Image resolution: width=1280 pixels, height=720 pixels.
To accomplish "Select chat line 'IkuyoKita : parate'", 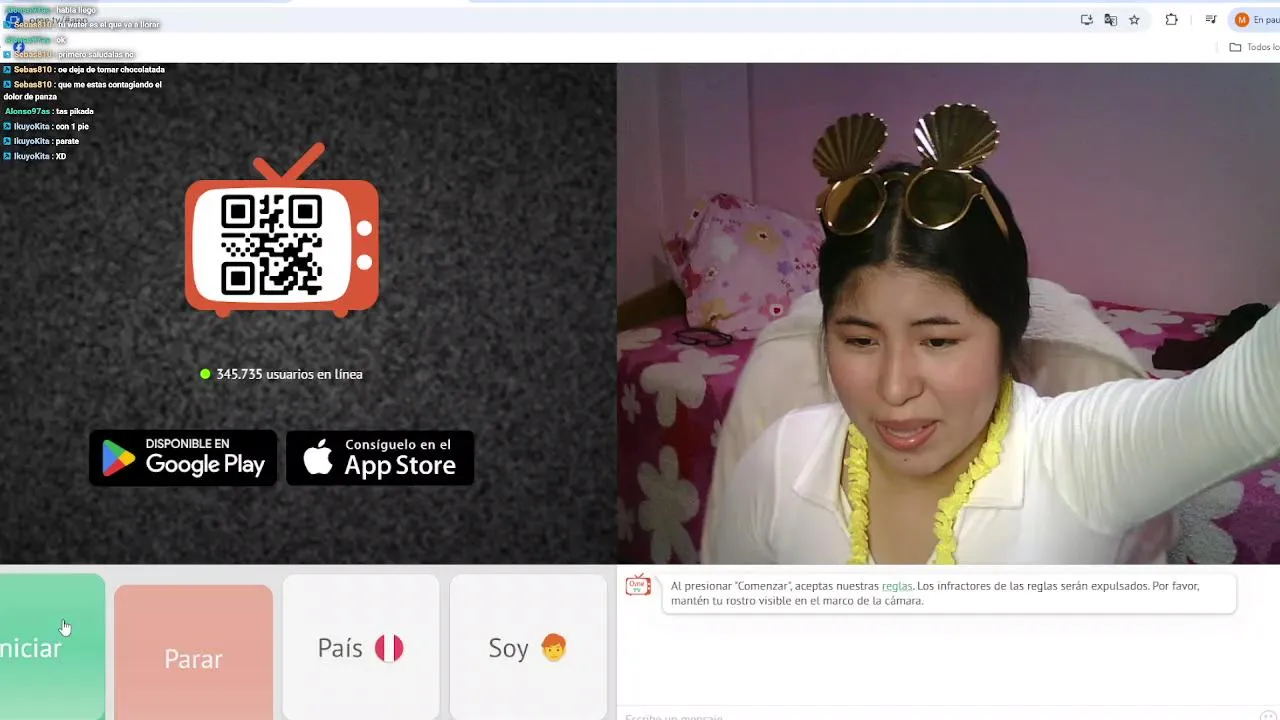I will click(41, 142).
